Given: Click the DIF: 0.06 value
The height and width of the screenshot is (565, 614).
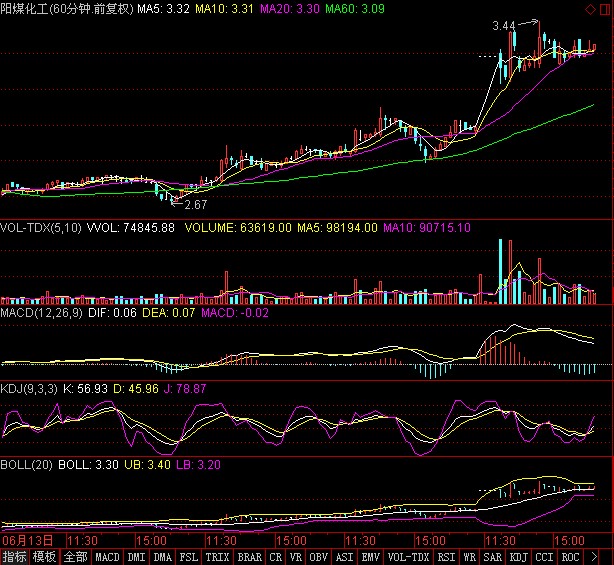Looking at the screenshot, I should click(112, 312).
